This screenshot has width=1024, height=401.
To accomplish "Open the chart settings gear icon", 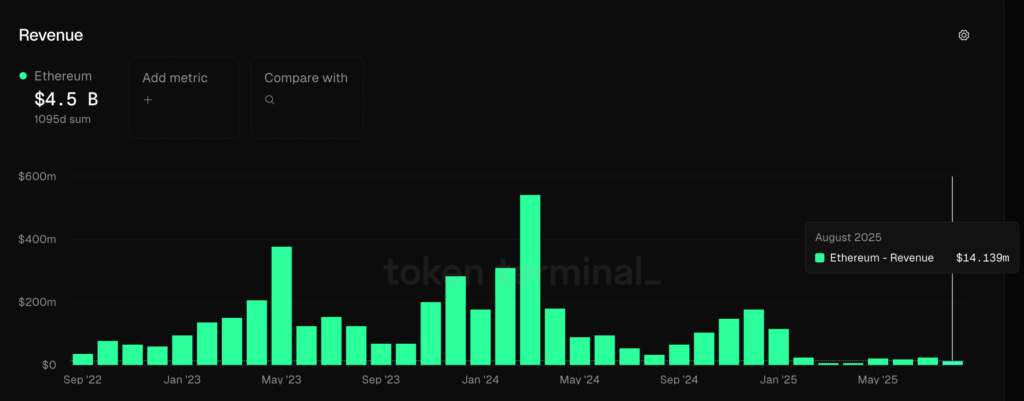I will point(963,35).
